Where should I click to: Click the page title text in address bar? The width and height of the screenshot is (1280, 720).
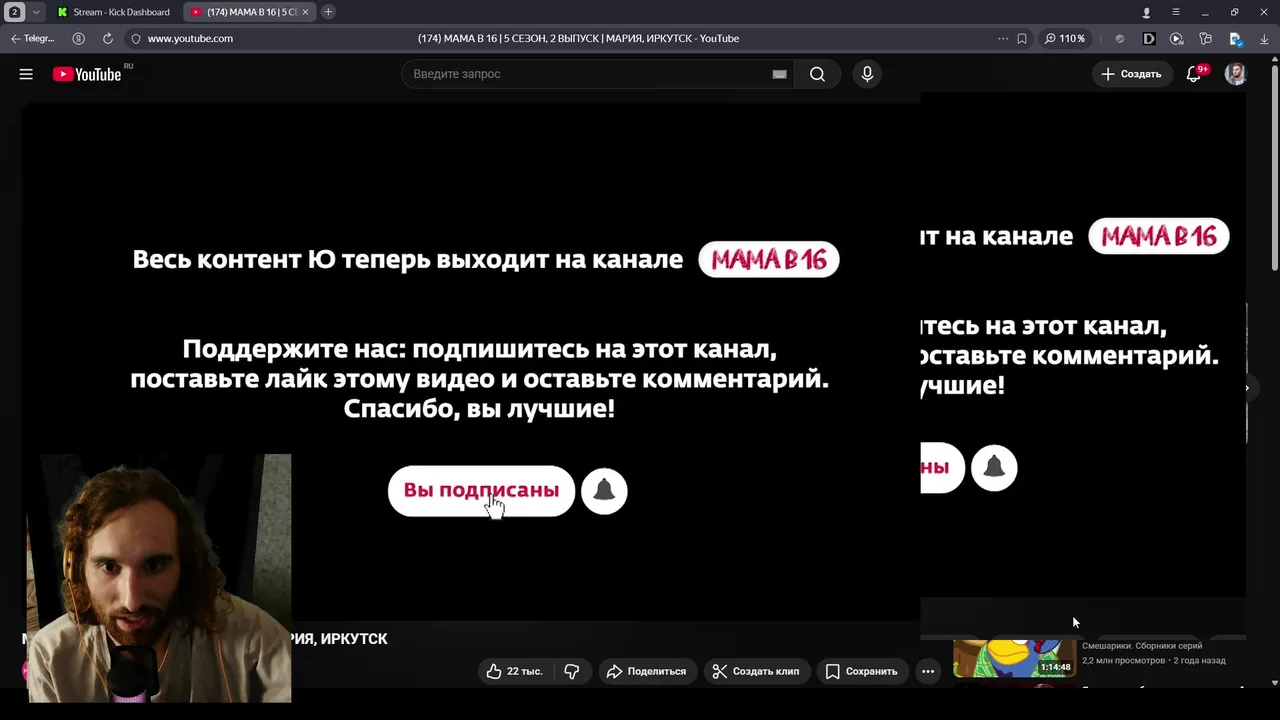[578, 39]
